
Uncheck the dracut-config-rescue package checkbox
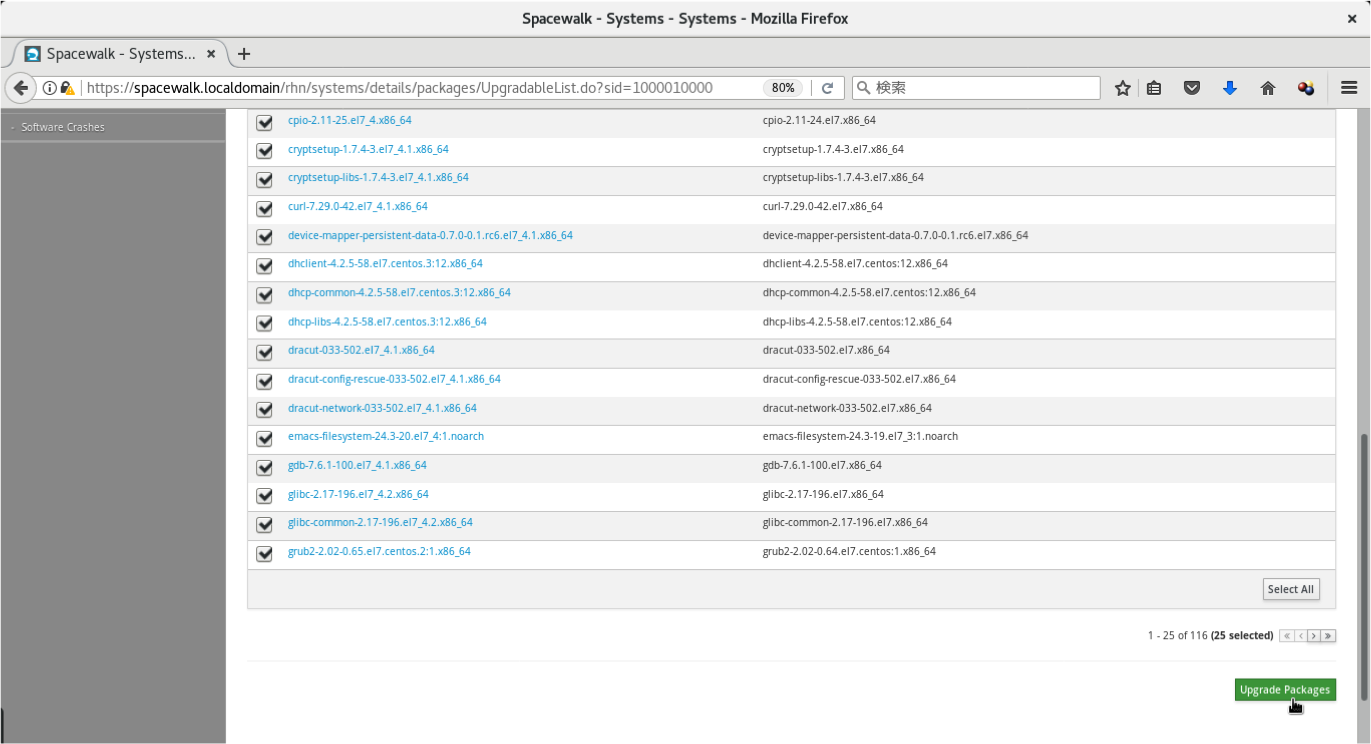(x=264, y=381)
